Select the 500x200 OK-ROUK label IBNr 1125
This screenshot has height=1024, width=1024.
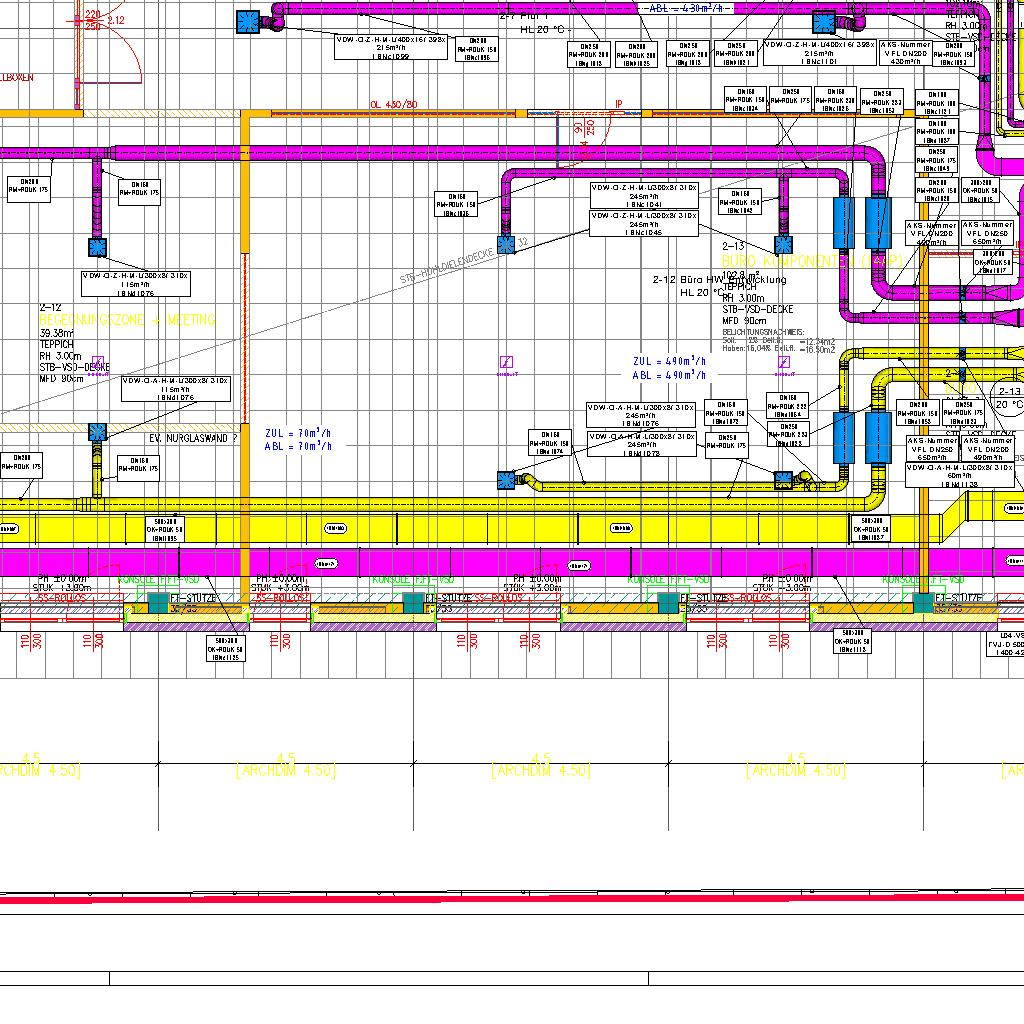226,649
